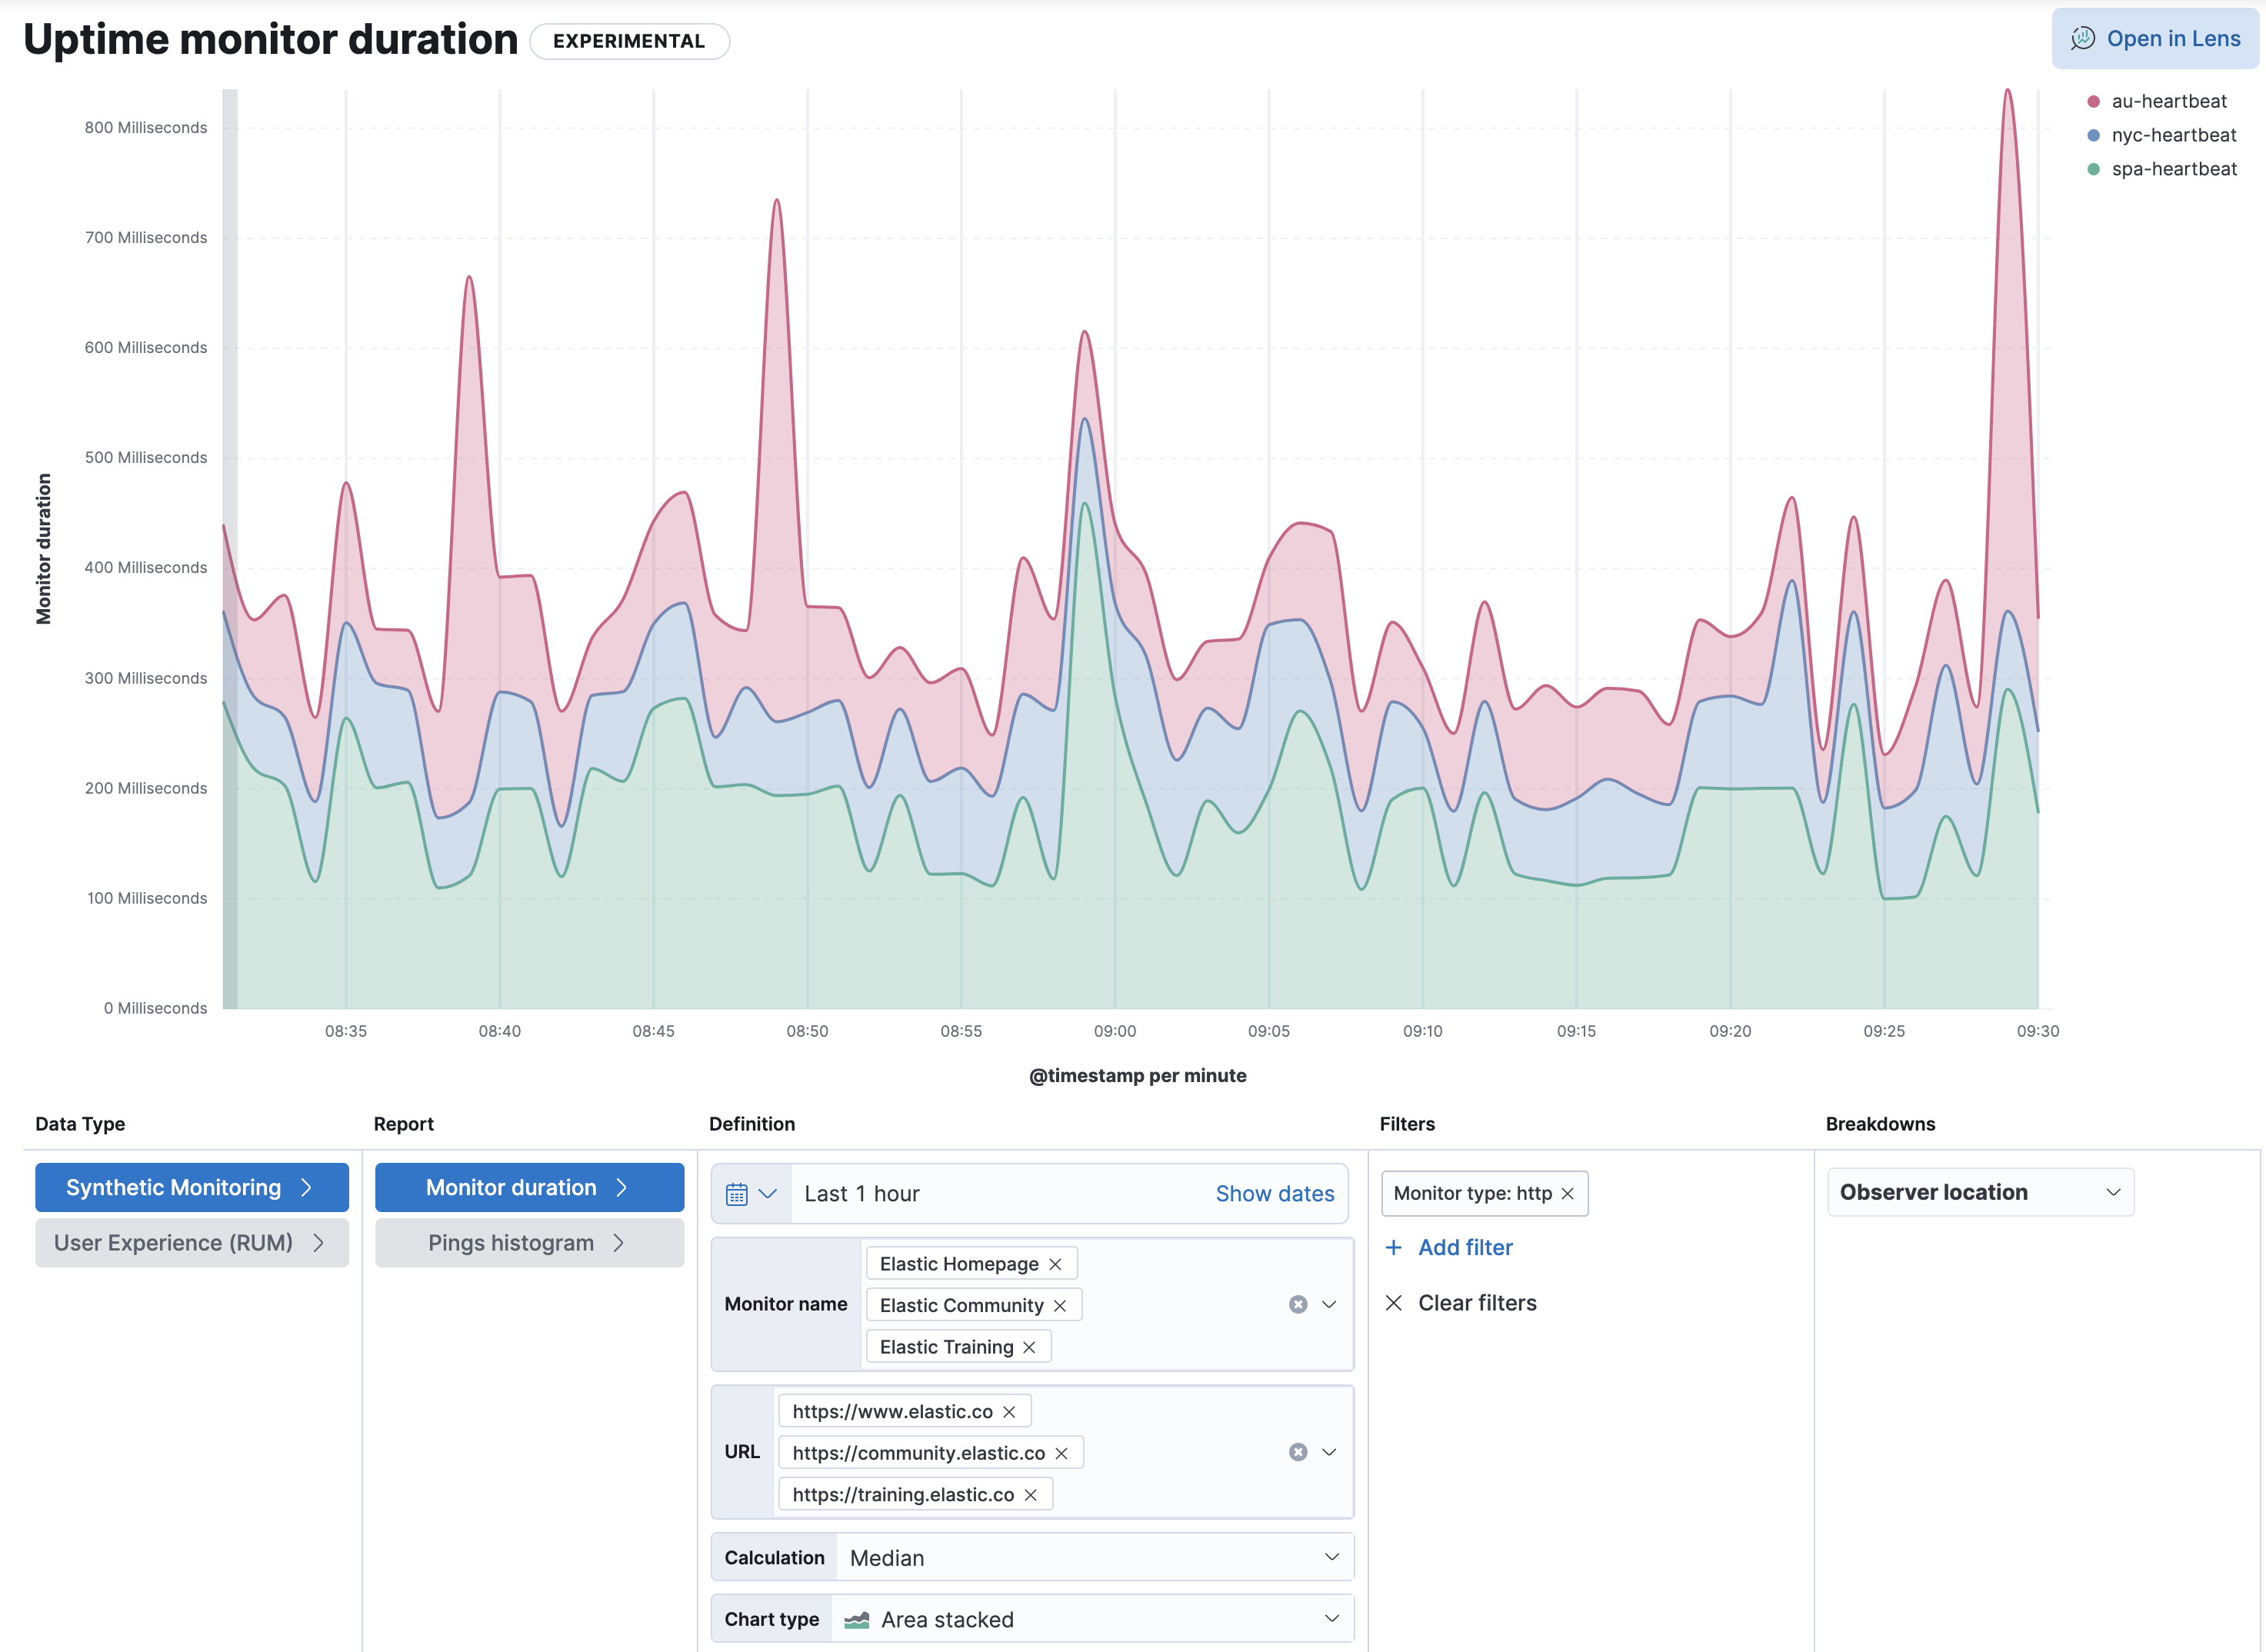
Task: Expand the Observer location breakdown dropdown
Action: point(1980,1192)
